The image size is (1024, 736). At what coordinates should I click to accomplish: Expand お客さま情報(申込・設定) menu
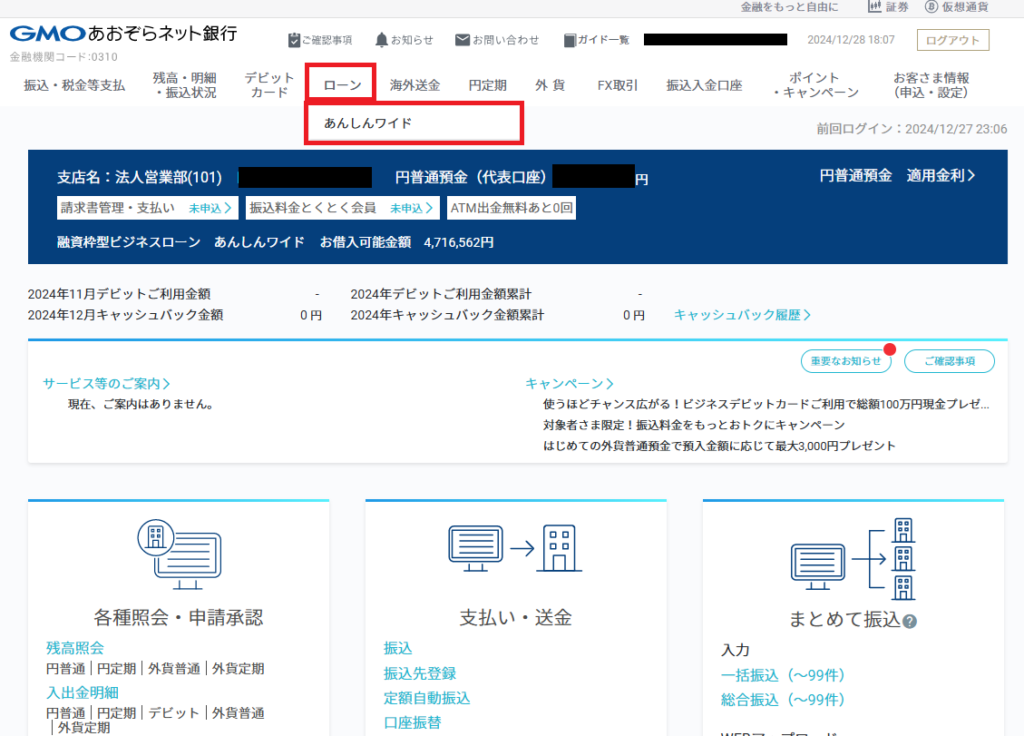pos(930,85)
